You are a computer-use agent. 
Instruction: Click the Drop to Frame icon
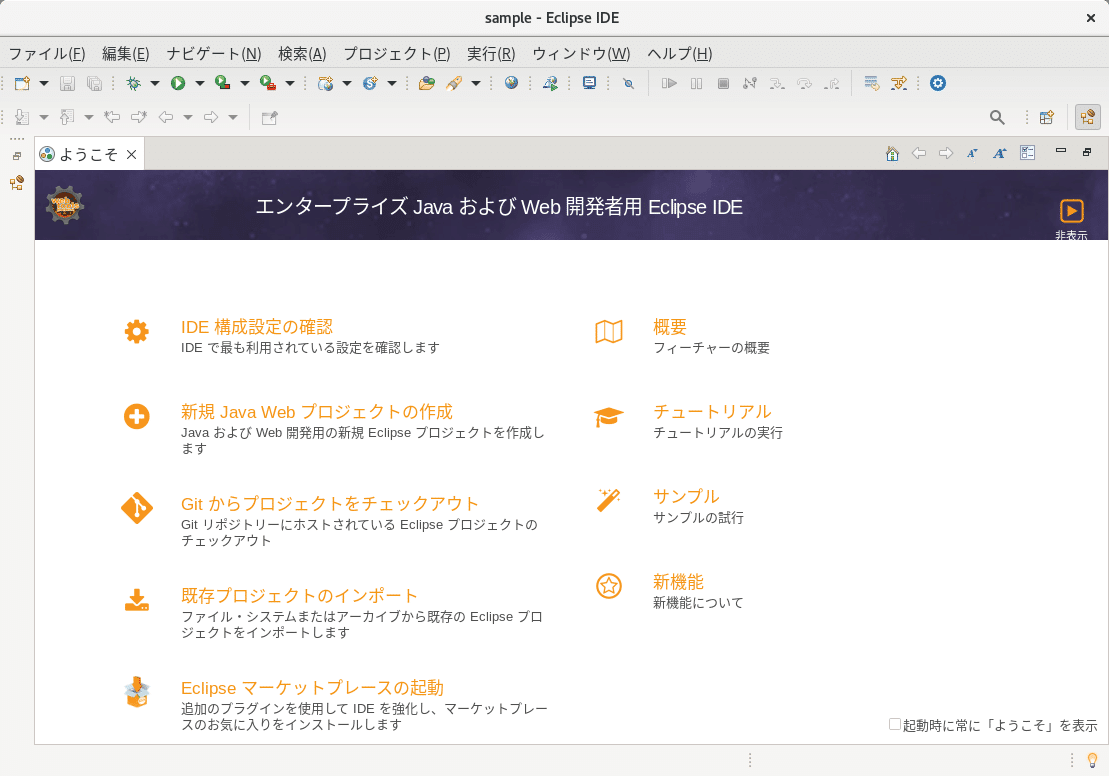tap(872, 83)
